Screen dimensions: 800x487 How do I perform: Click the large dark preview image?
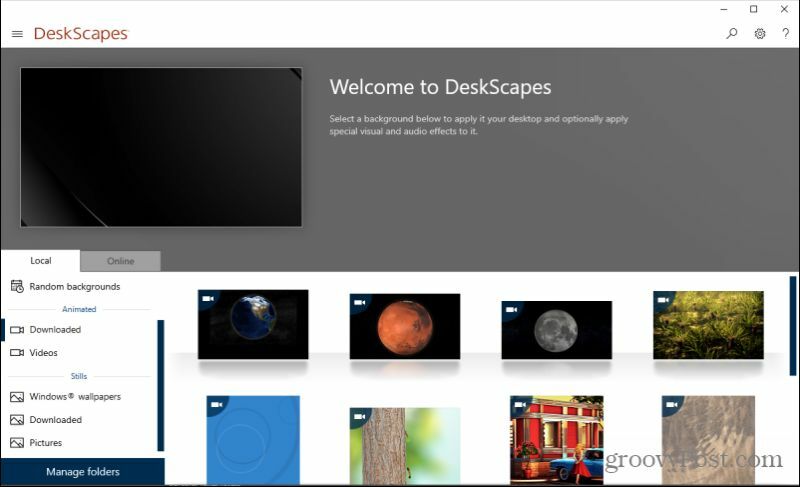click(x=161, y=147)
